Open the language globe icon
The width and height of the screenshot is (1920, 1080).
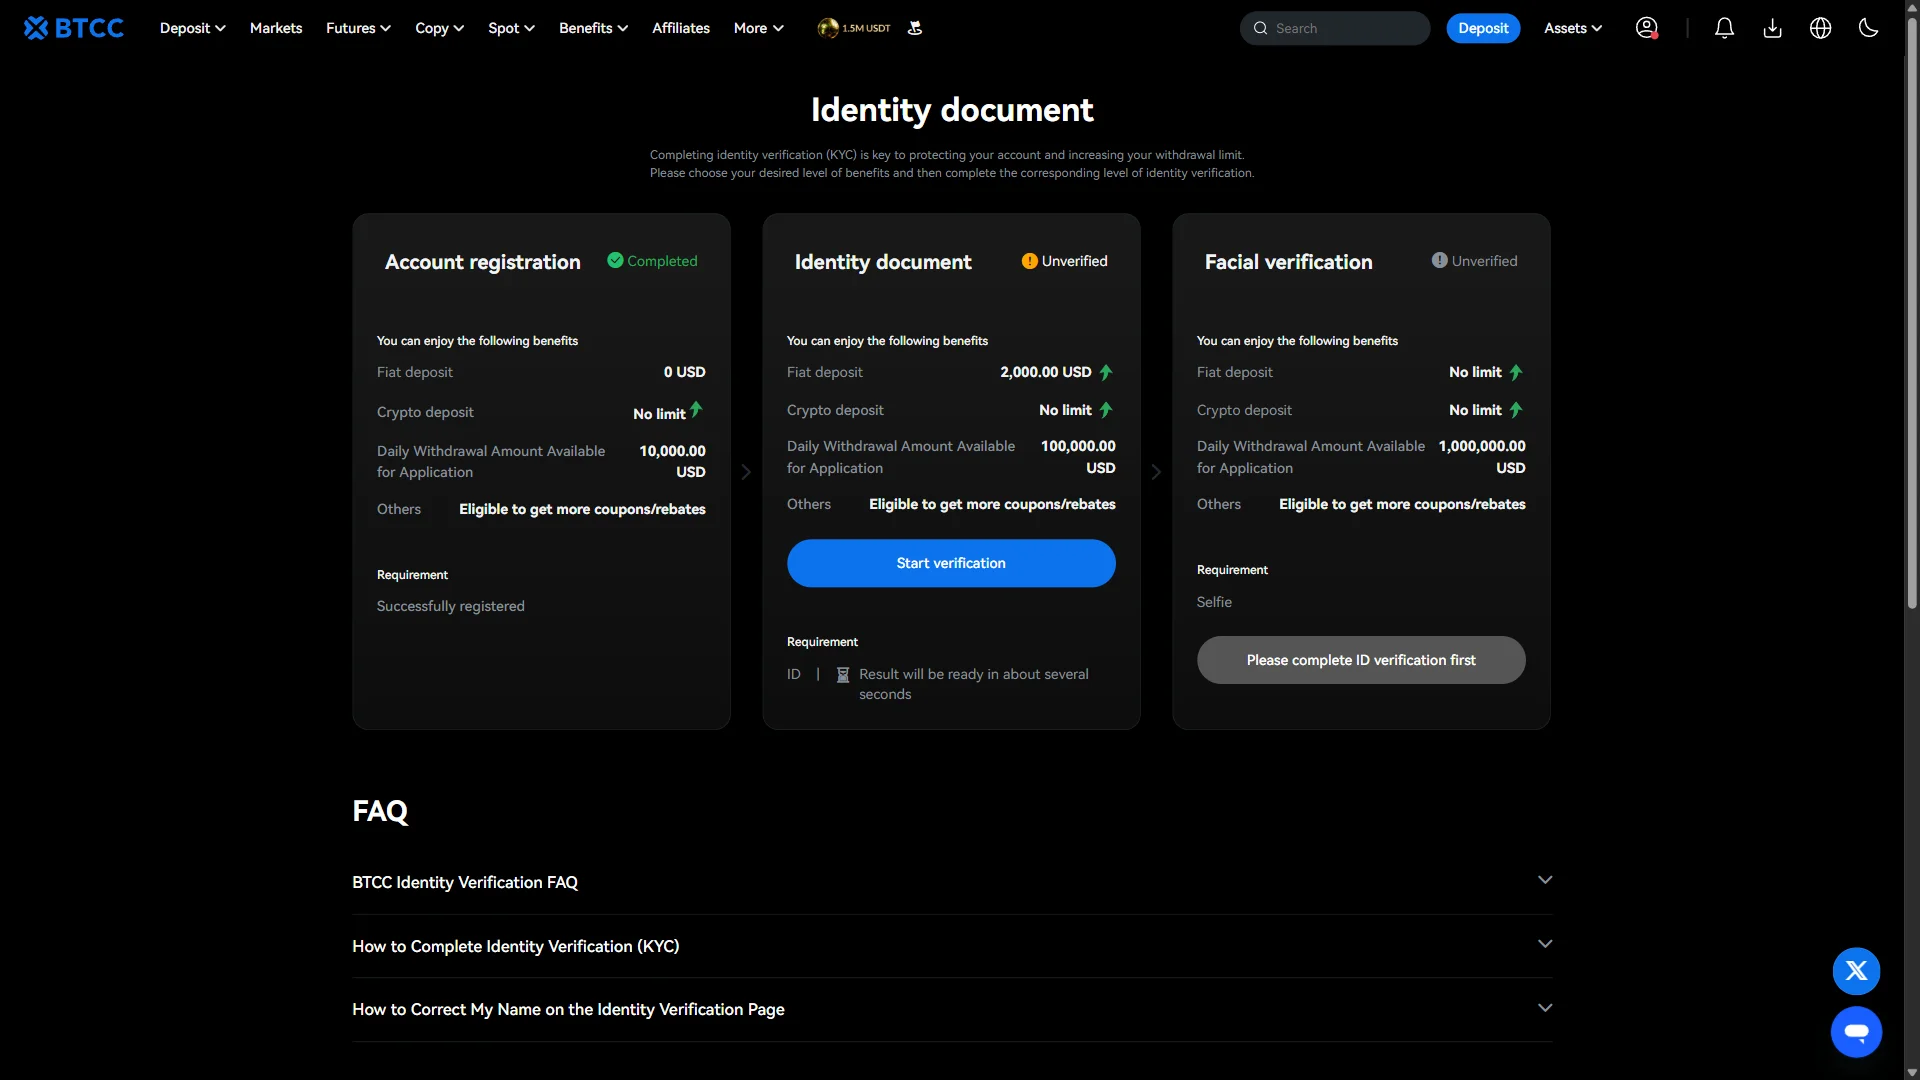point(1820,28)
